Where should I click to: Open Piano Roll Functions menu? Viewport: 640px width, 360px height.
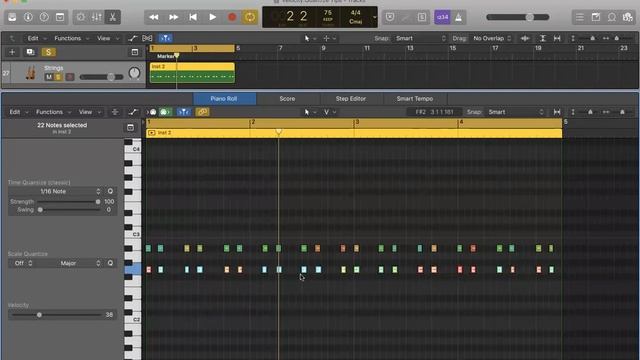pyautogui.click(x=53, y=112)
